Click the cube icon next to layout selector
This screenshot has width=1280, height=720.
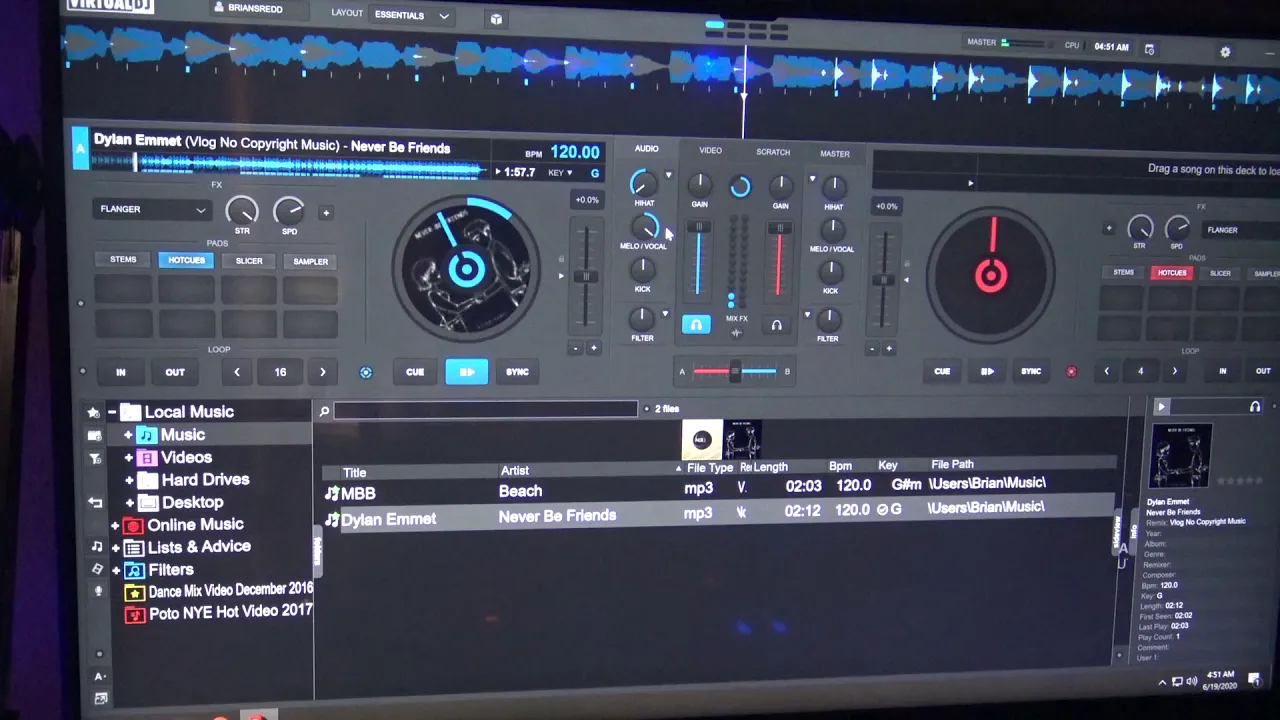[496, 18]
